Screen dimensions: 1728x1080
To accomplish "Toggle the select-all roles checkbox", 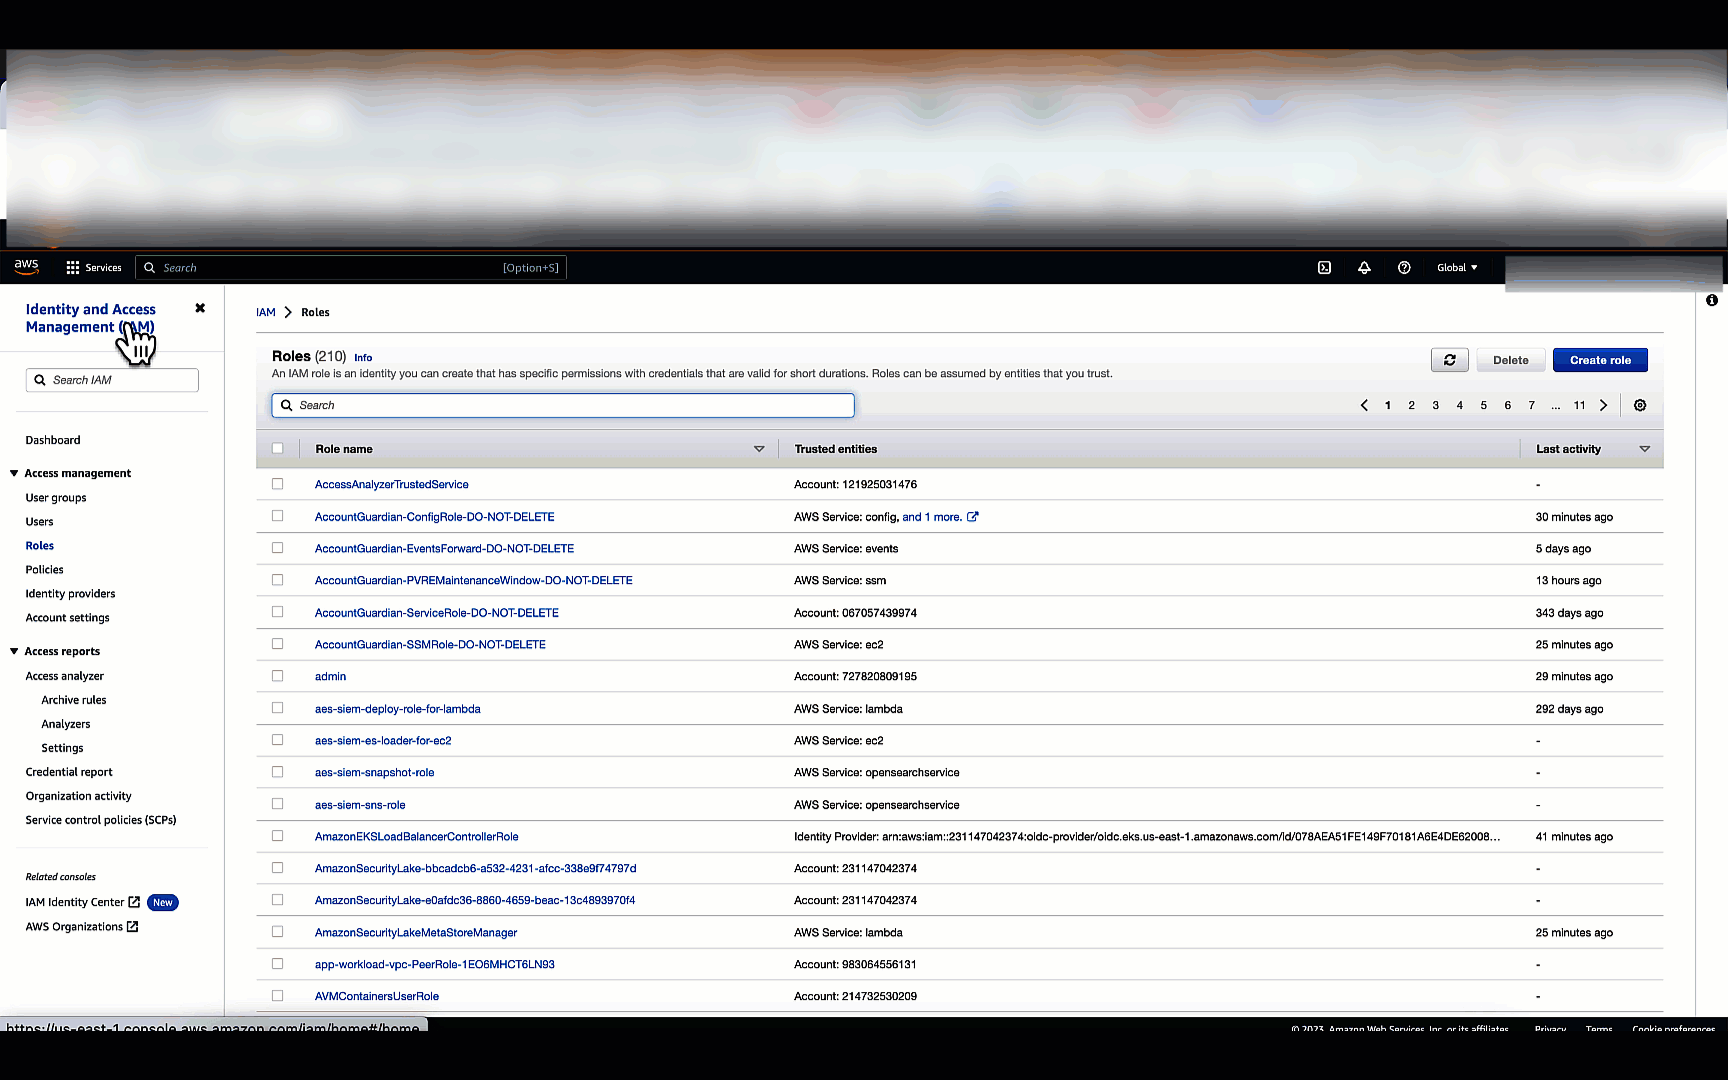I will [277, 449].
